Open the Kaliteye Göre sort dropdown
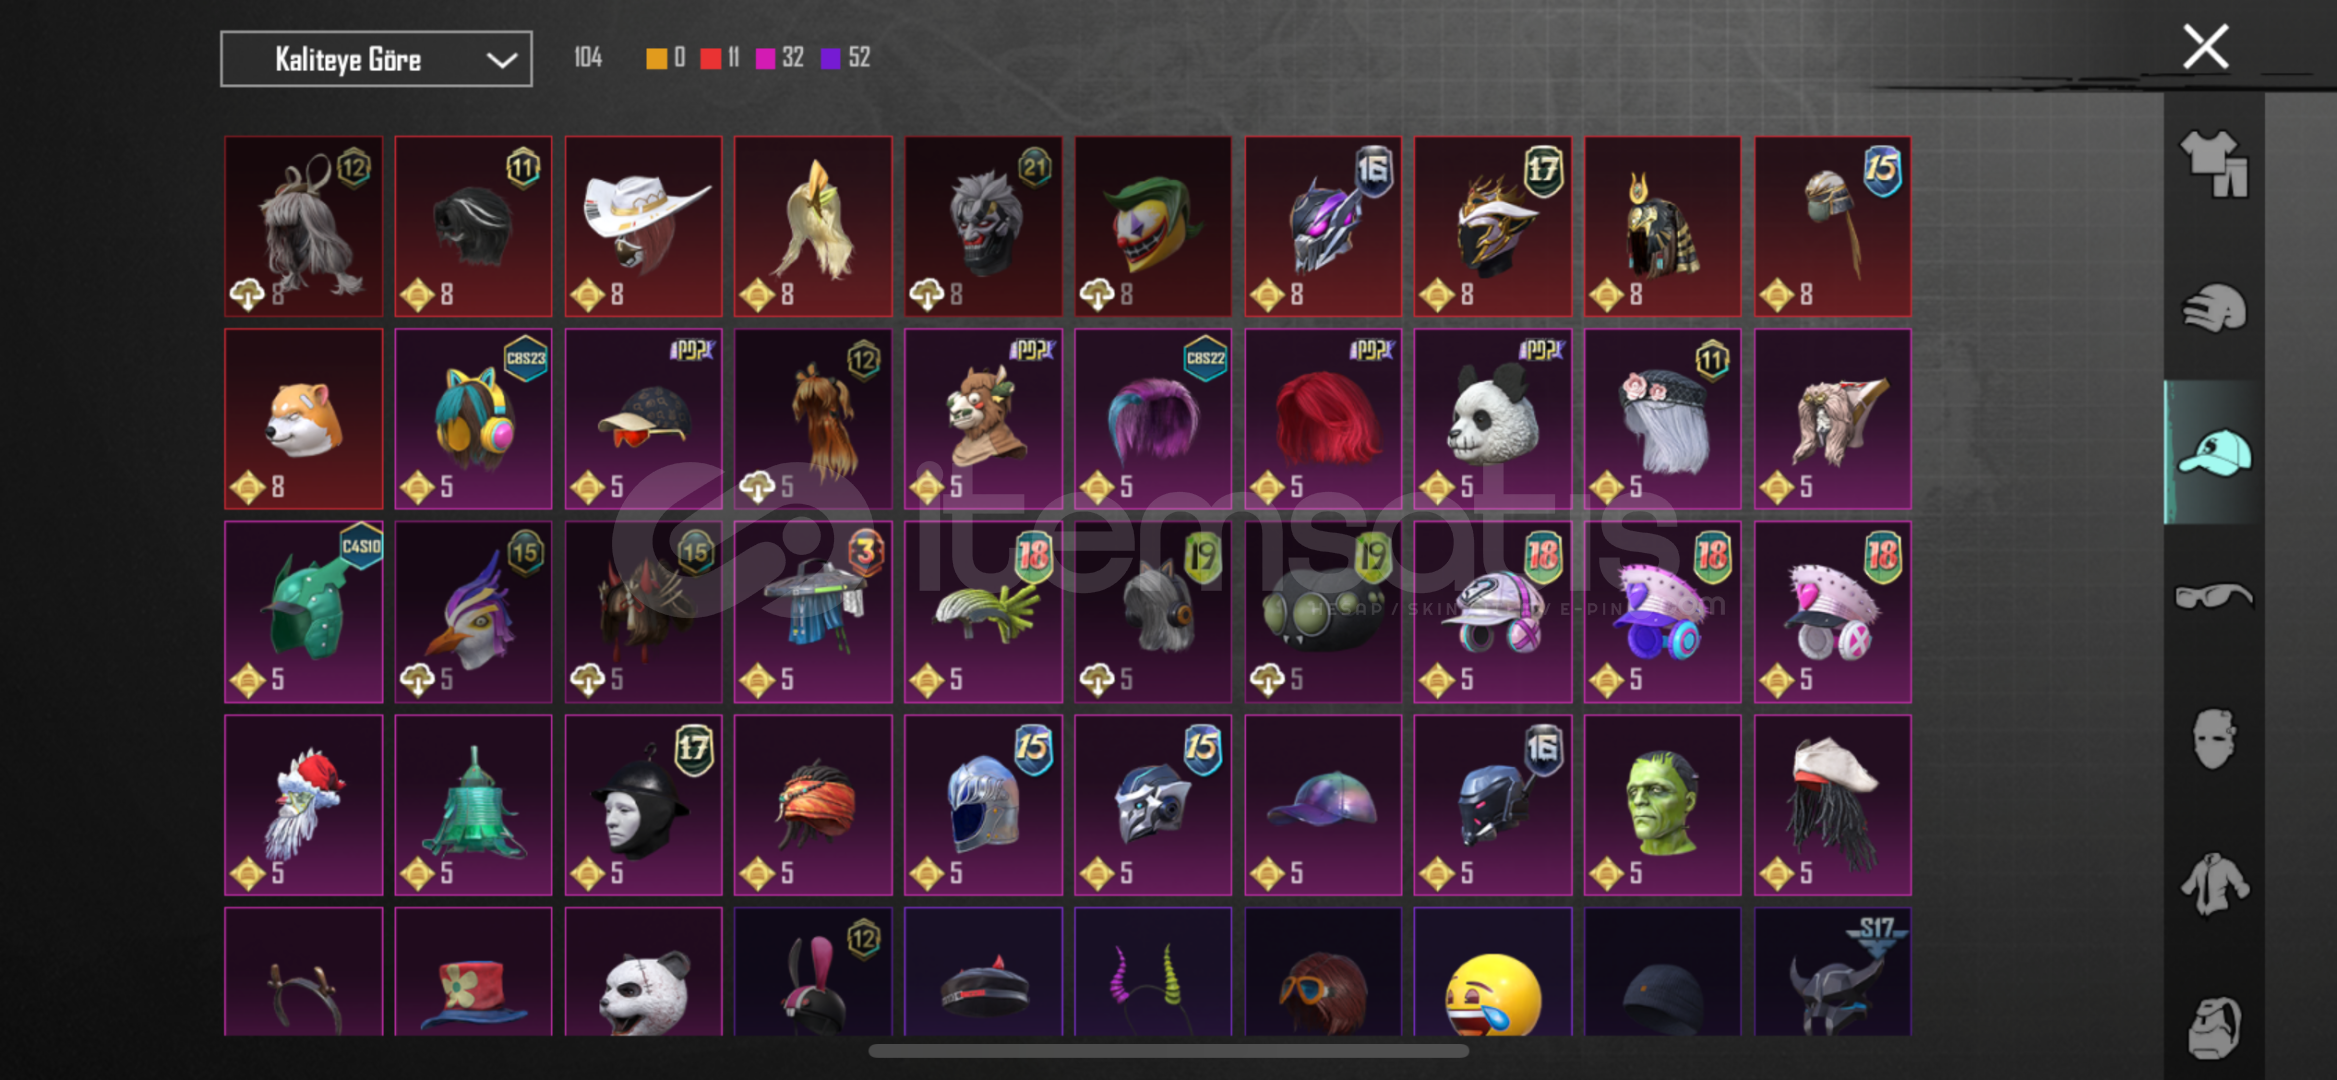 click(x=376, y=59)
